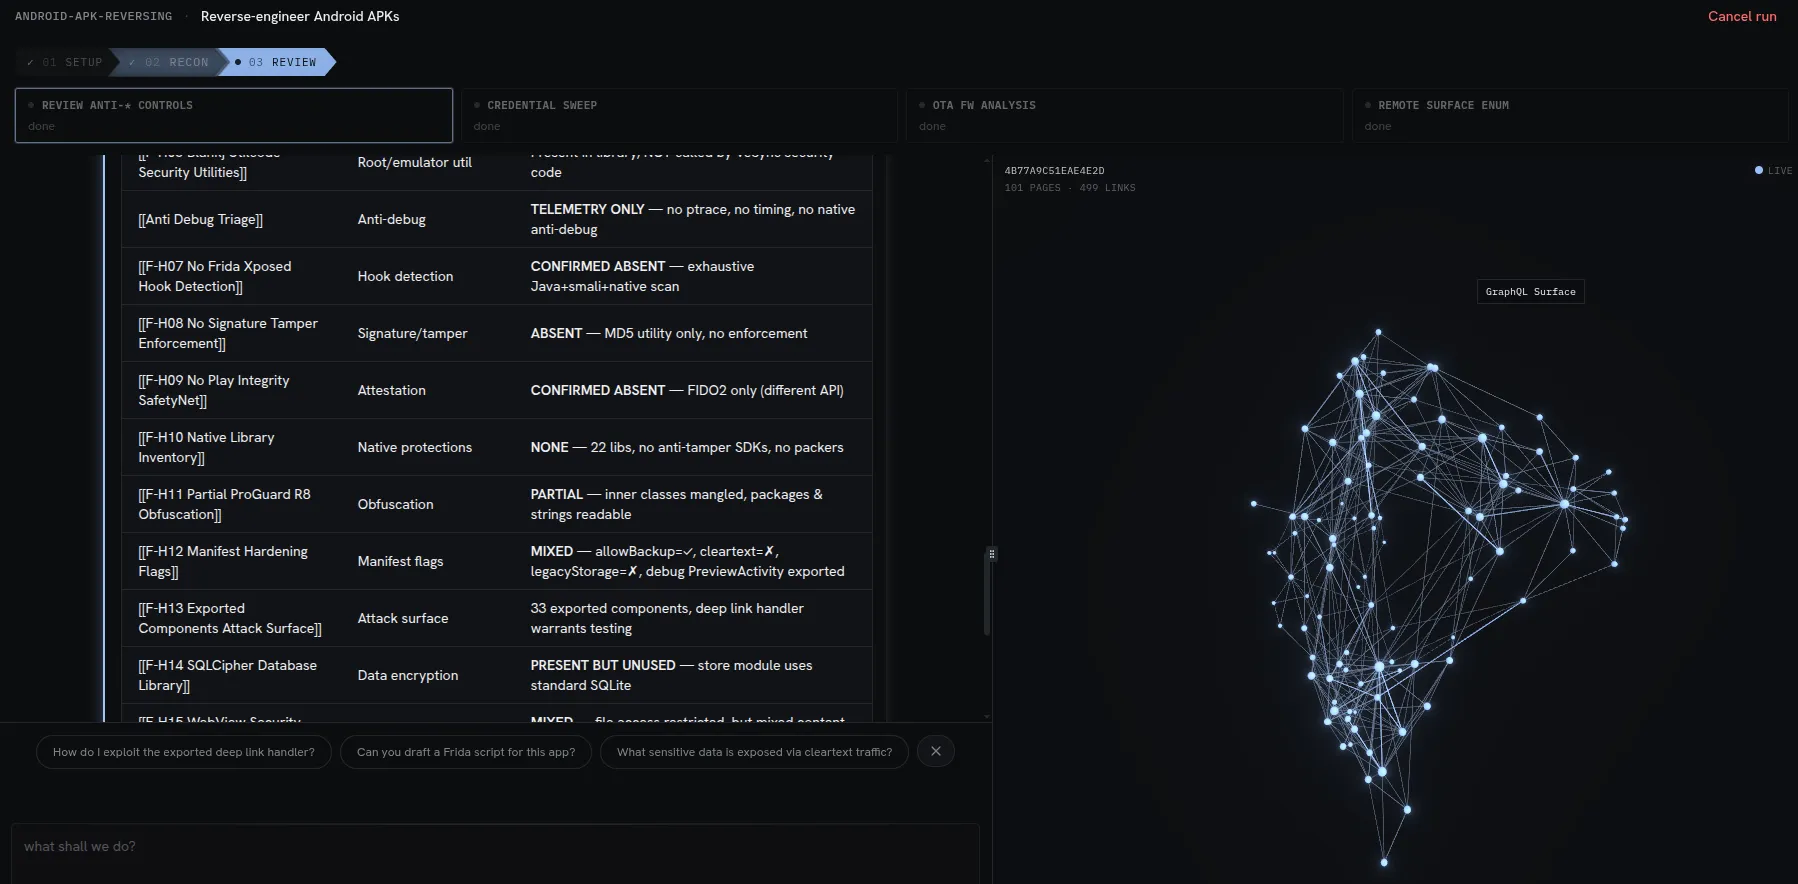Open the 02 RECON step
Viewport: 1798px width, 884px height.
coord(168,62)
